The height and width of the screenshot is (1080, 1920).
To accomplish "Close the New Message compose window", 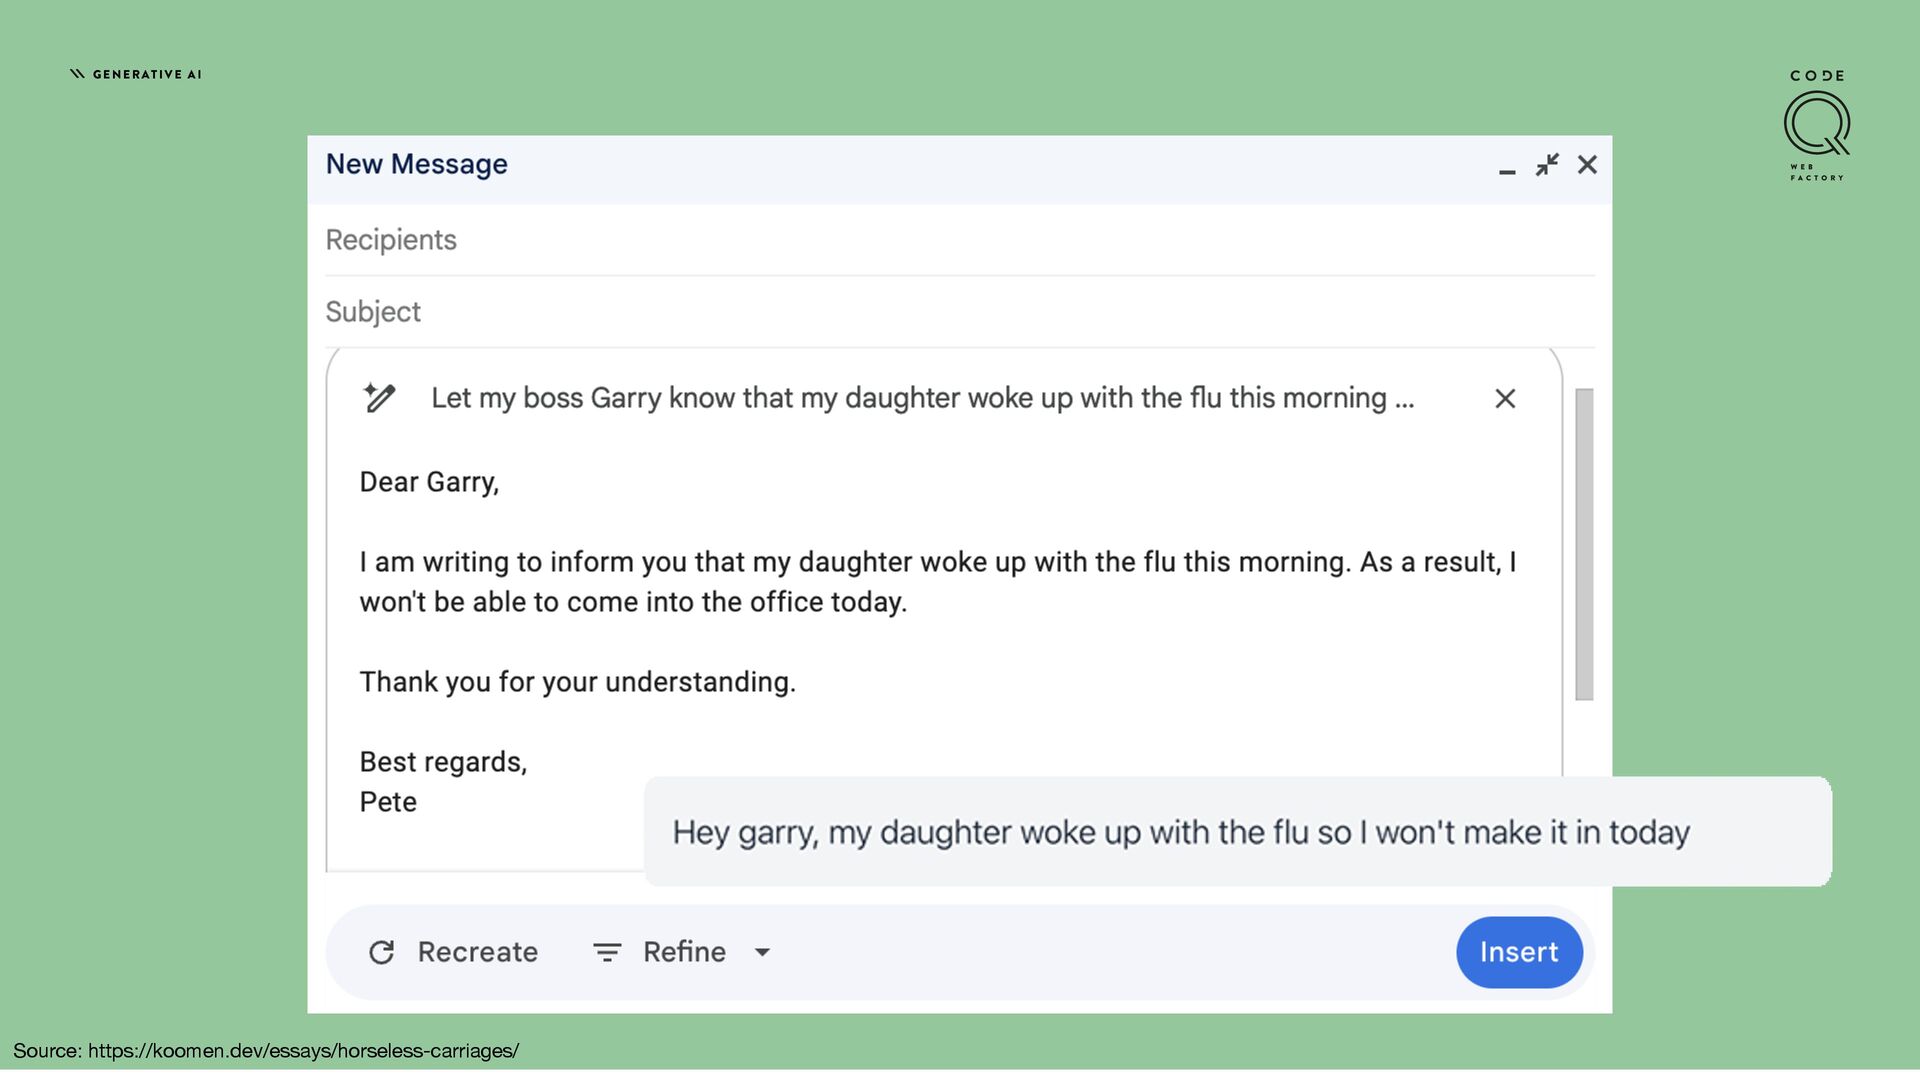I will pyautogui.click(x=1587, y=165).
